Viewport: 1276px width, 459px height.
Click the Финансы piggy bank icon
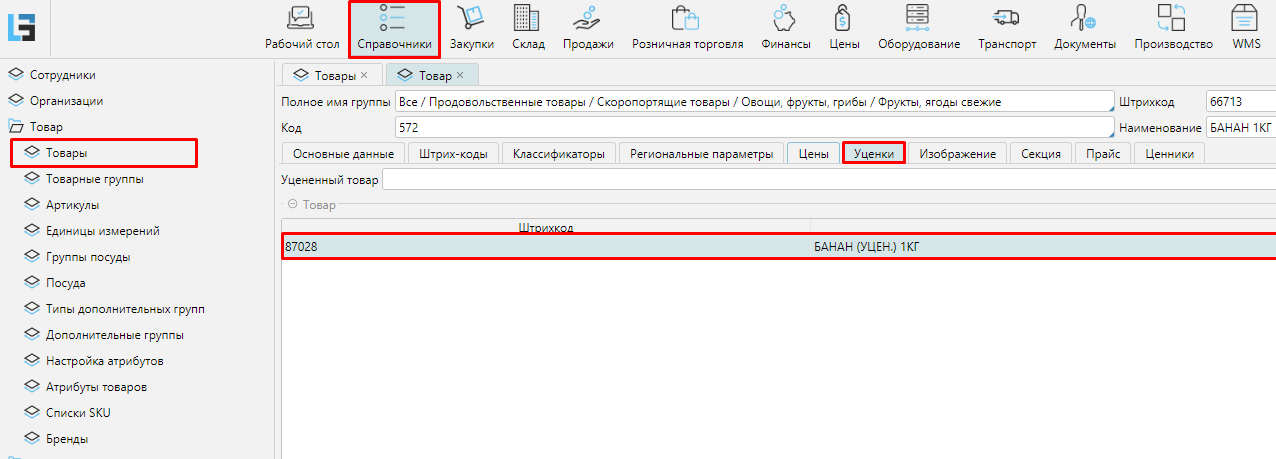tap(785, 18)
